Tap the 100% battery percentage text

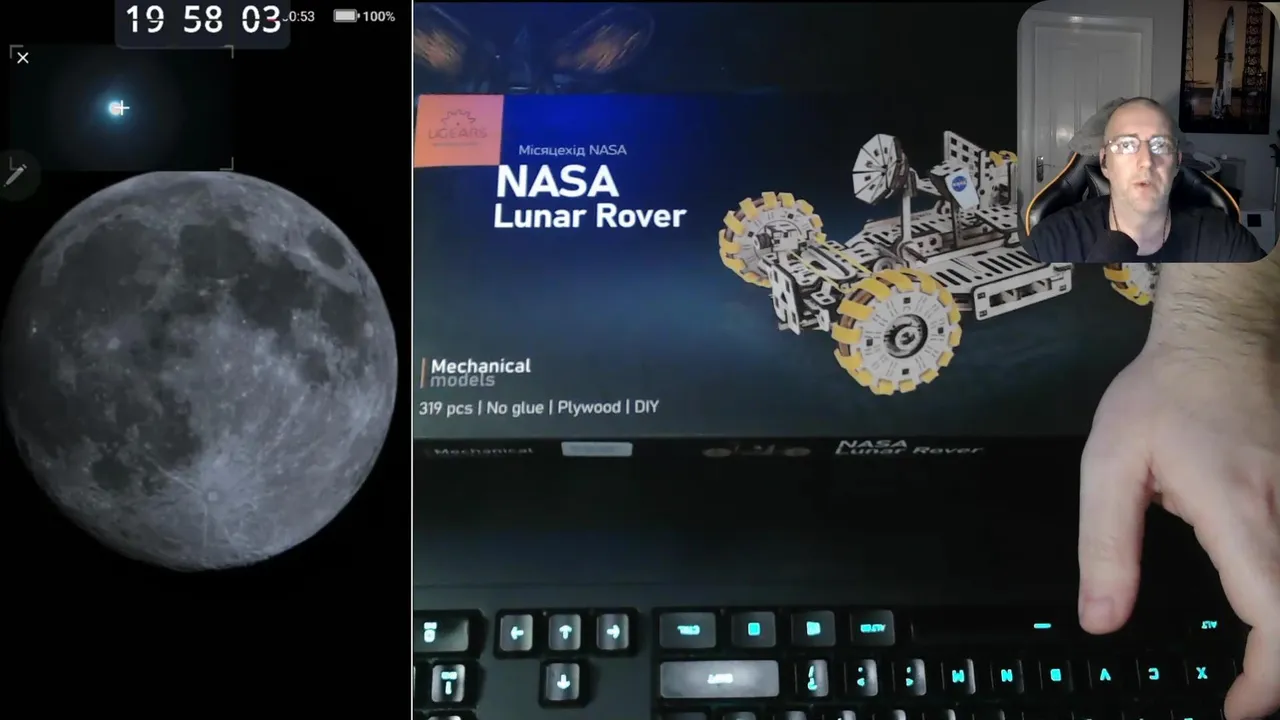click(378, 16)
